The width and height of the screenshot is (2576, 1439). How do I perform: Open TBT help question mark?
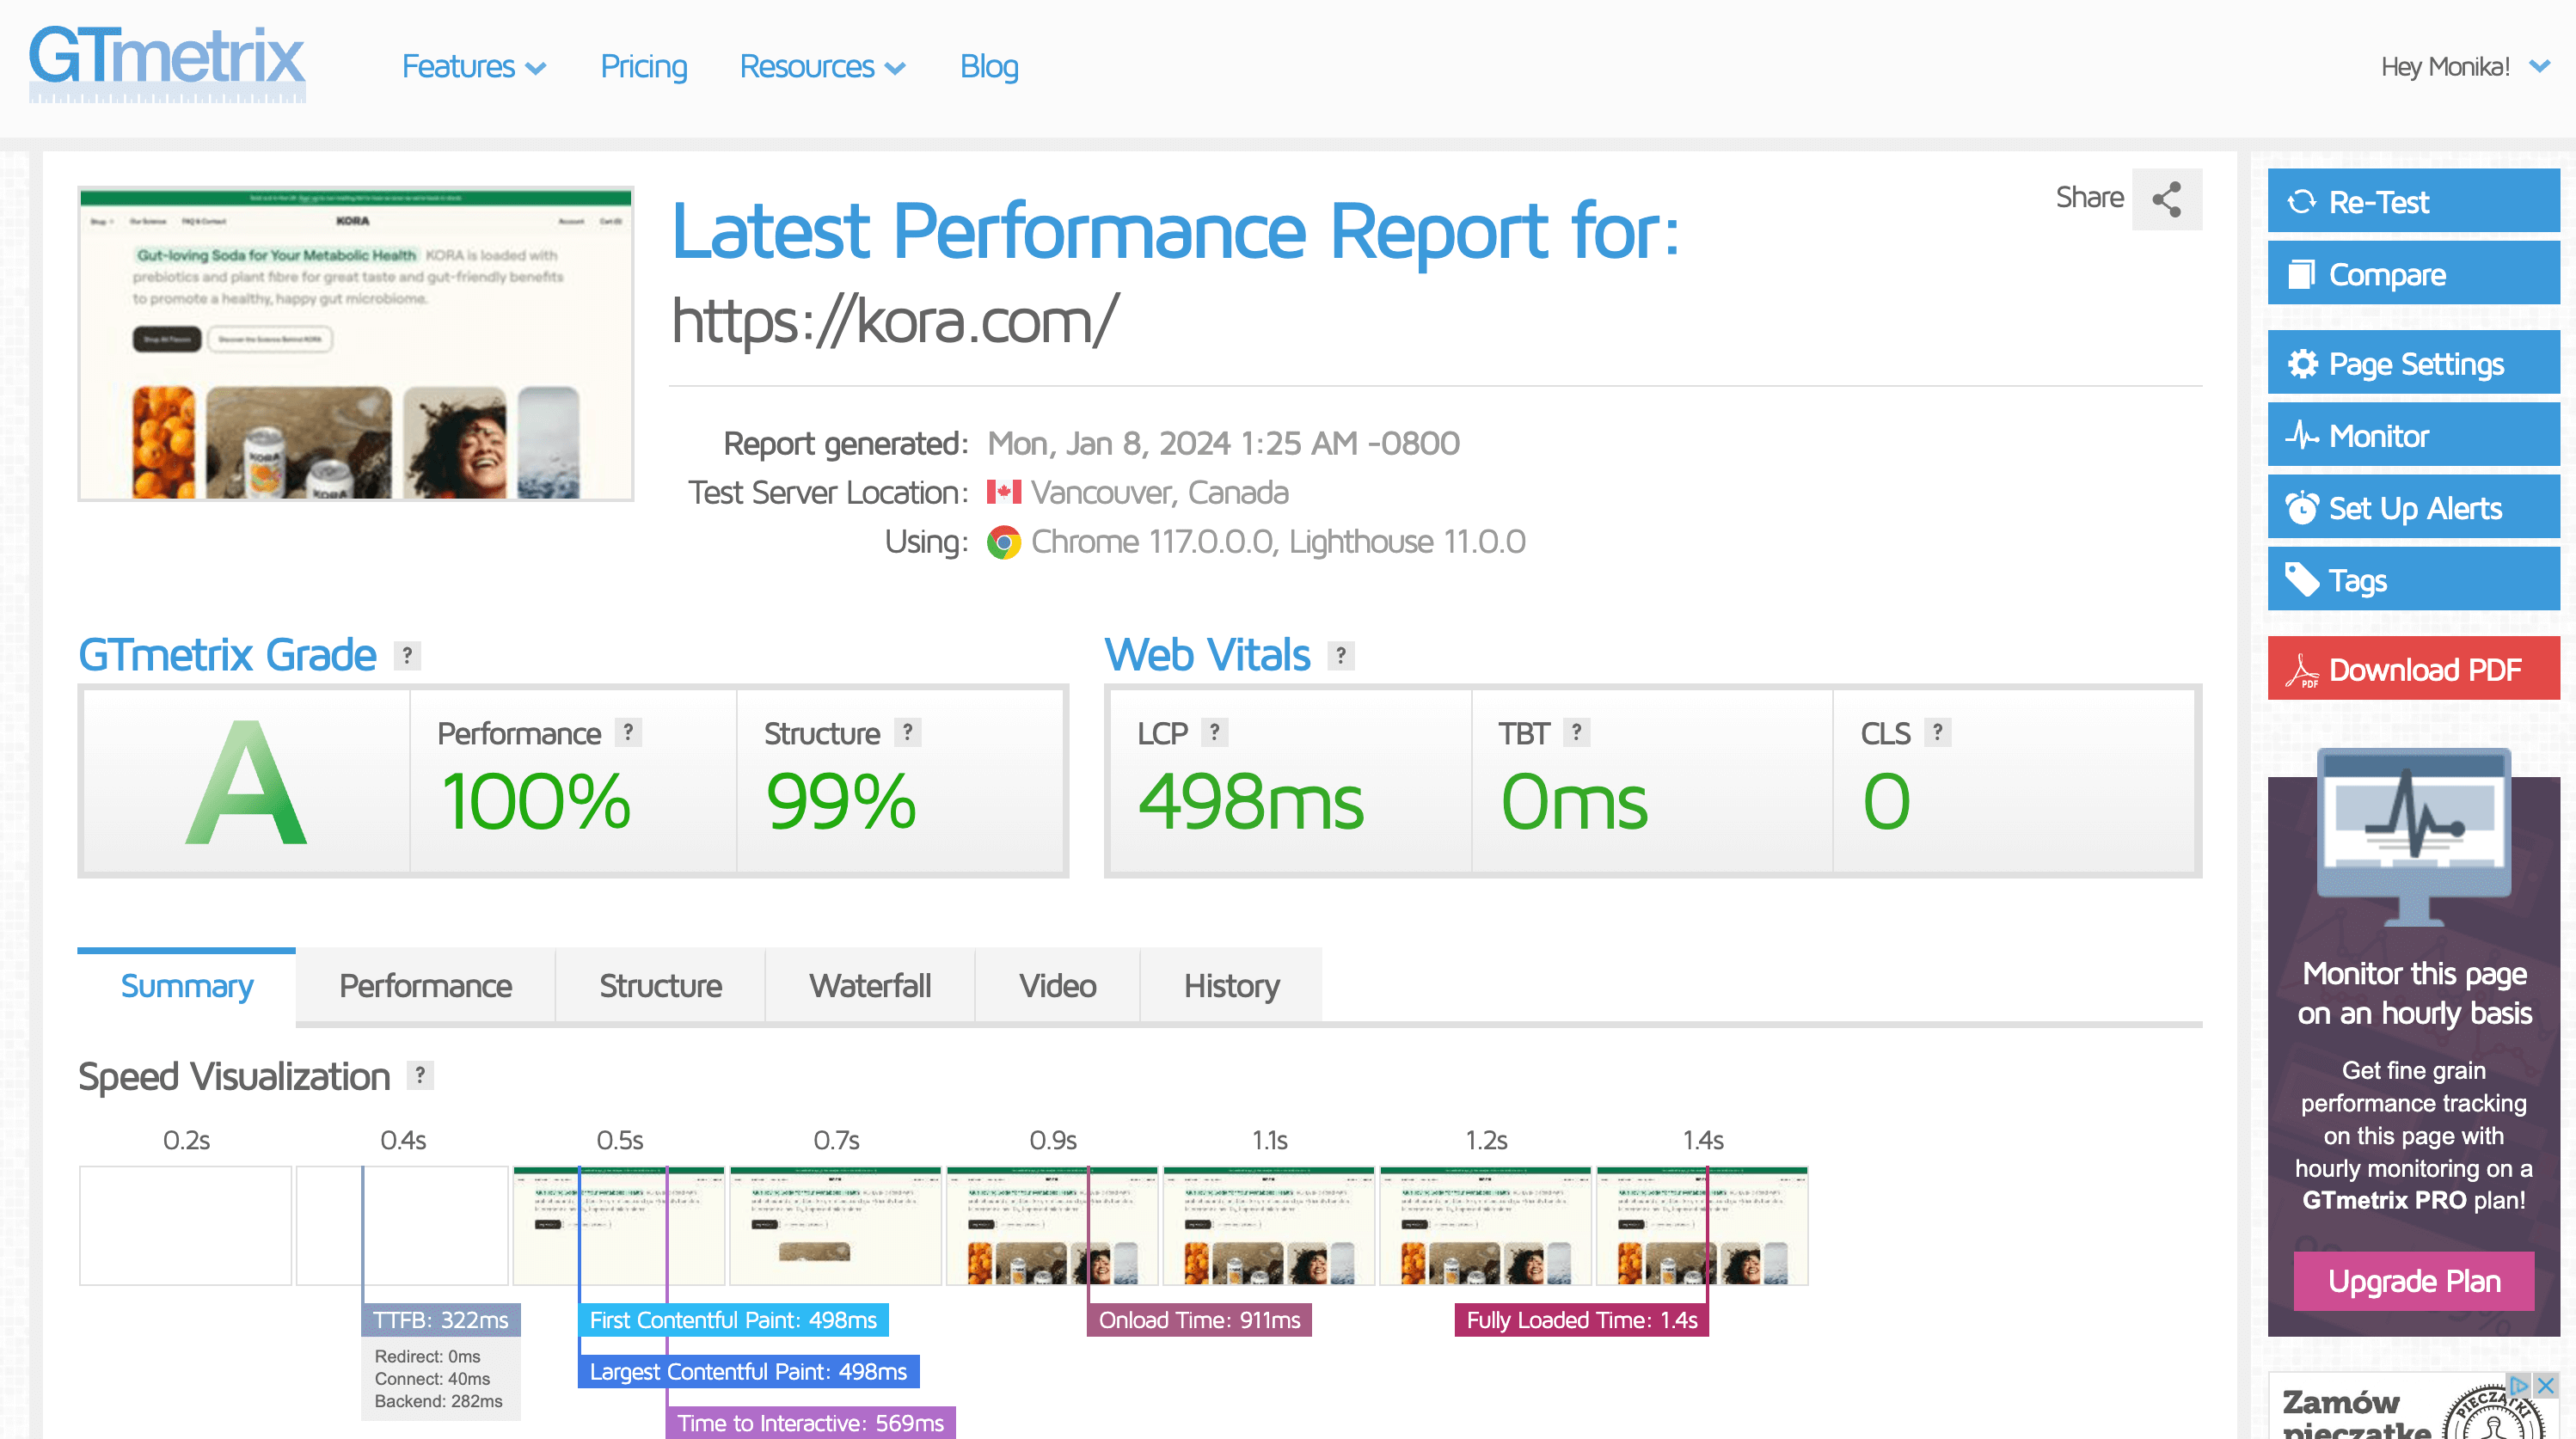[1576, 732]
